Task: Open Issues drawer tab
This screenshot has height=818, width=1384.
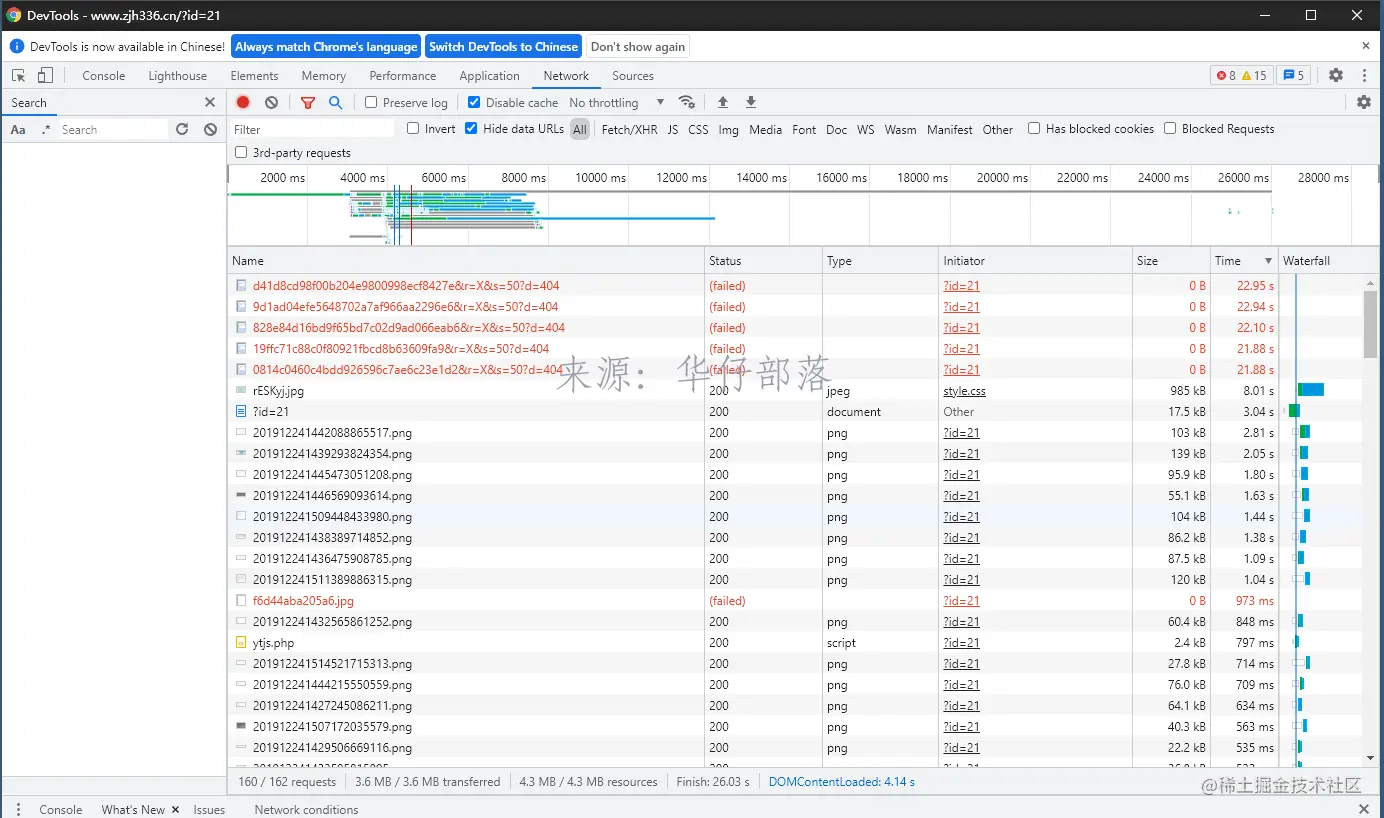Action: [x=209, y=810]
